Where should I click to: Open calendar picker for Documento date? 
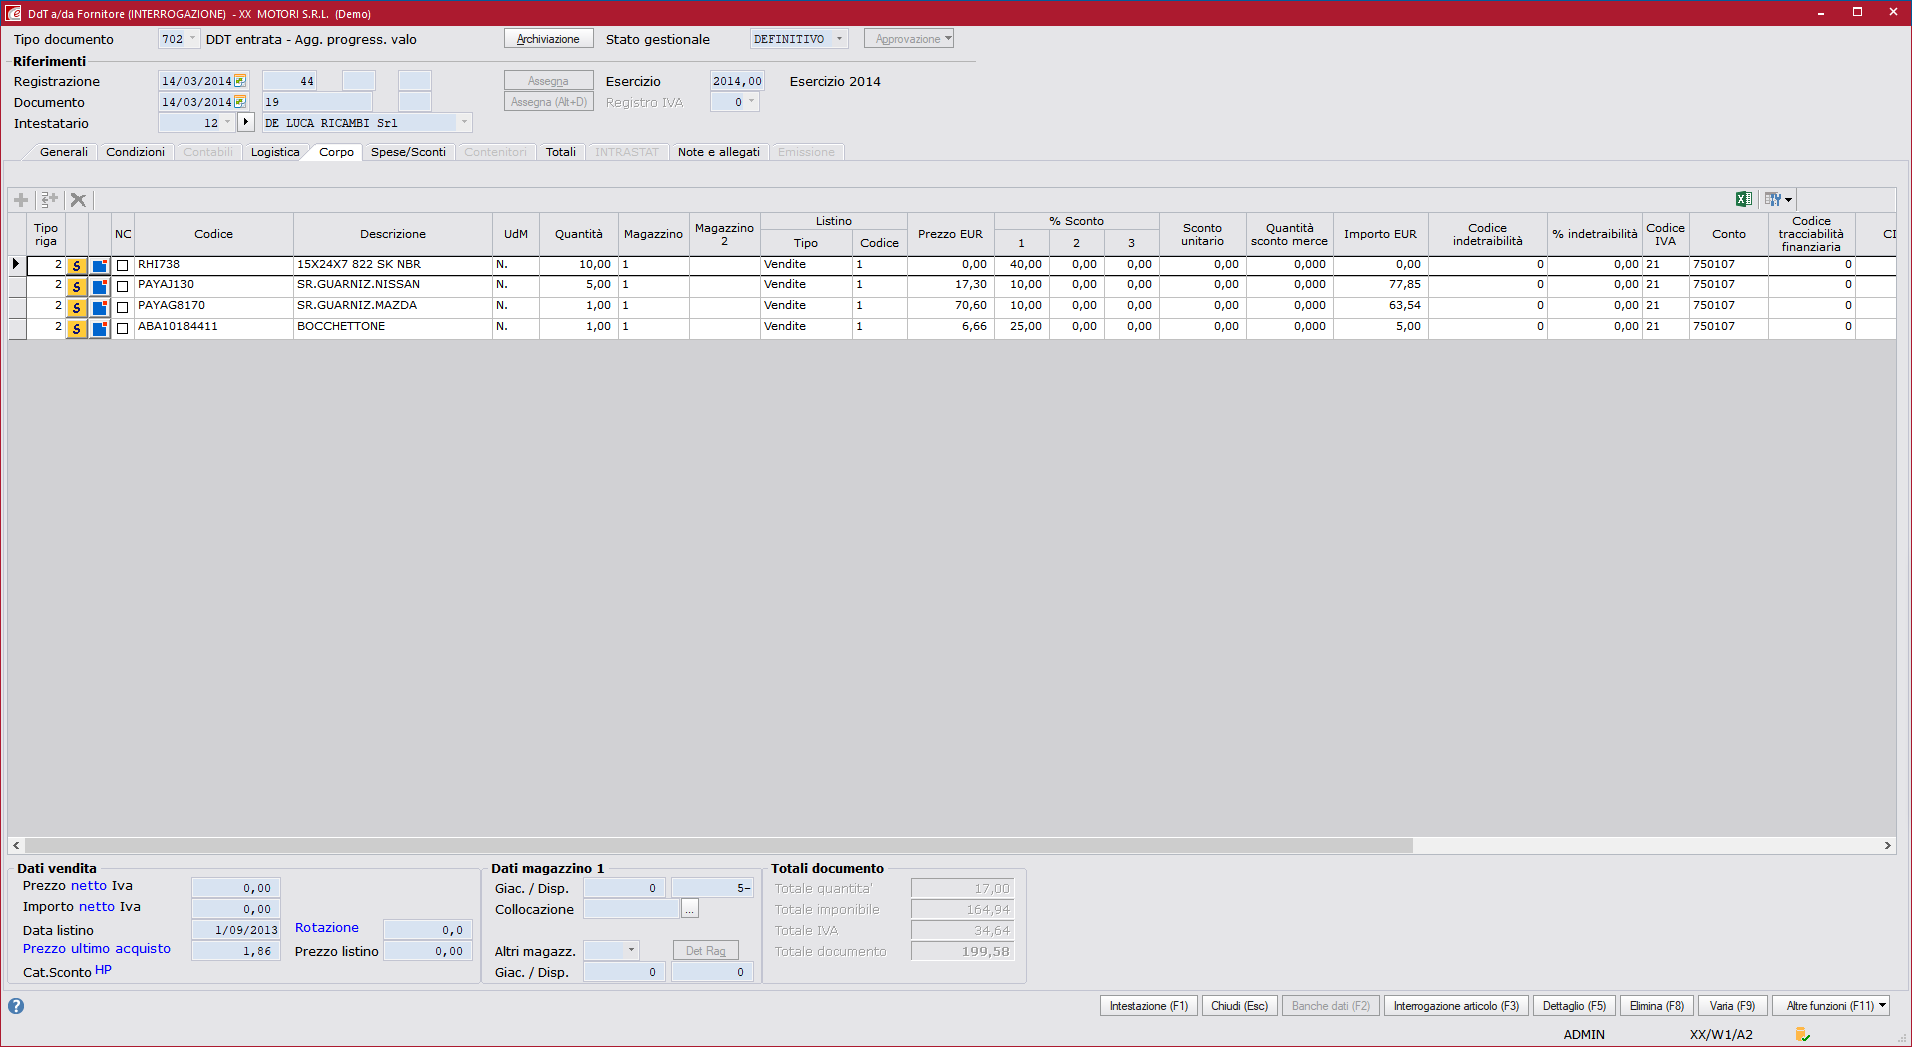[x=240, y=102]
